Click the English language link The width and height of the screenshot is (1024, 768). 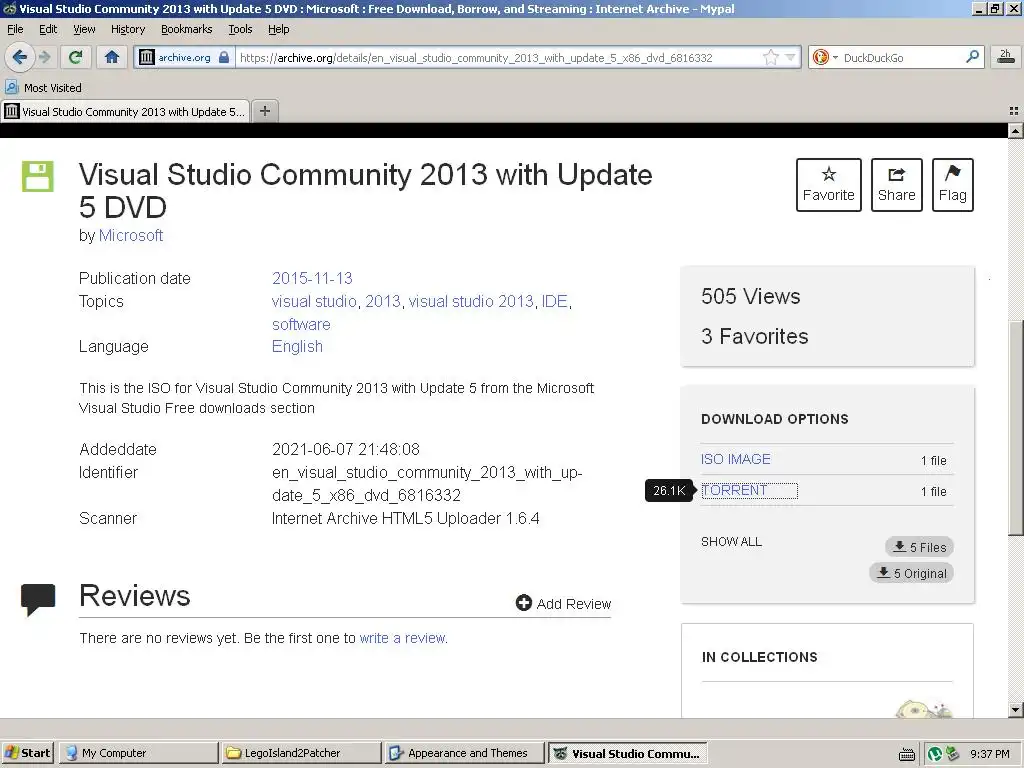click(x=297, y=347)
